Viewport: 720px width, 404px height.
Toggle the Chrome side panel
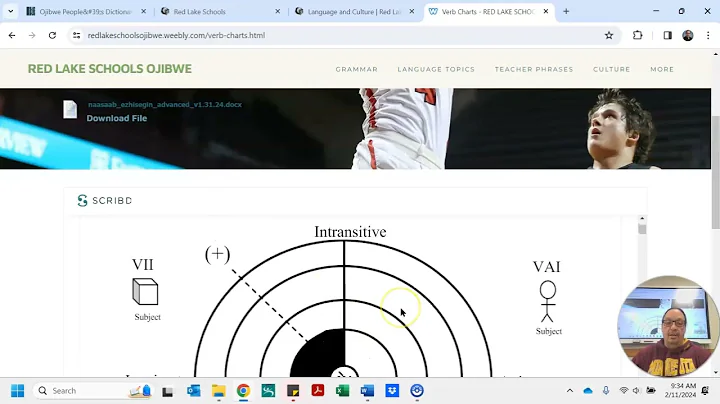coord(668,35)
